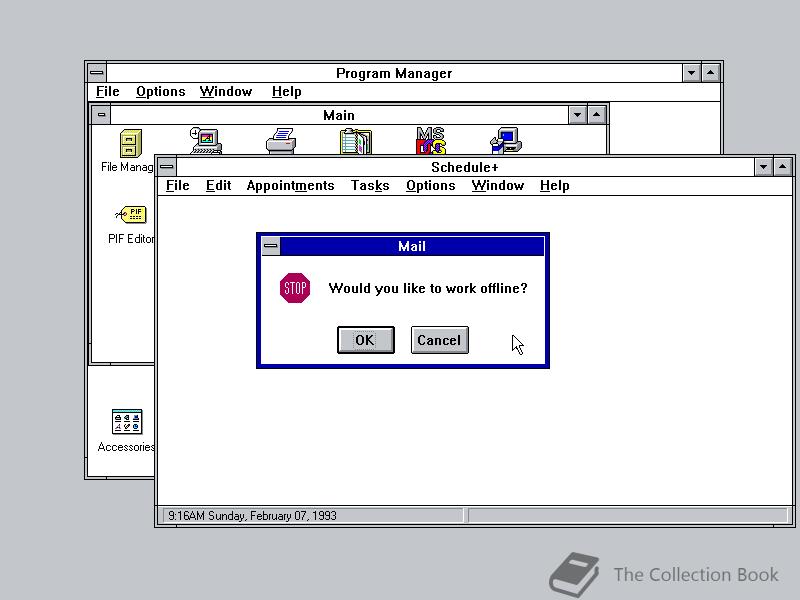Click the STOP sign icon in Mail dialog

click(x=295, y=288)
